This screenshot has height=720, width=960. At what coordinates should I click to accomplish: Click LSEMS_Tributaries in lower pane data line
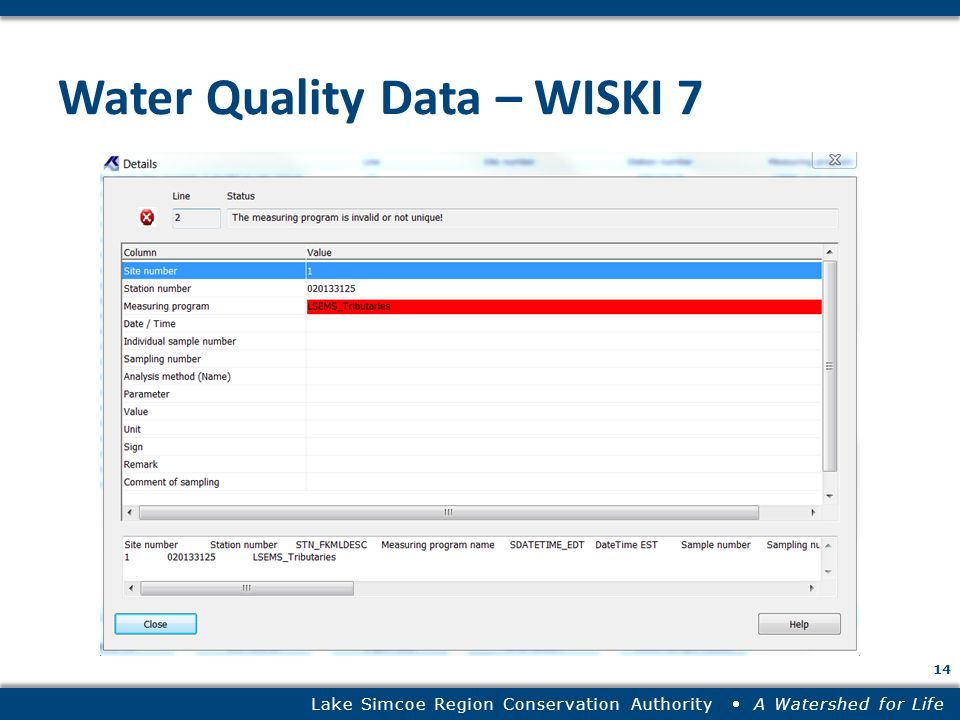pos(294,557)
